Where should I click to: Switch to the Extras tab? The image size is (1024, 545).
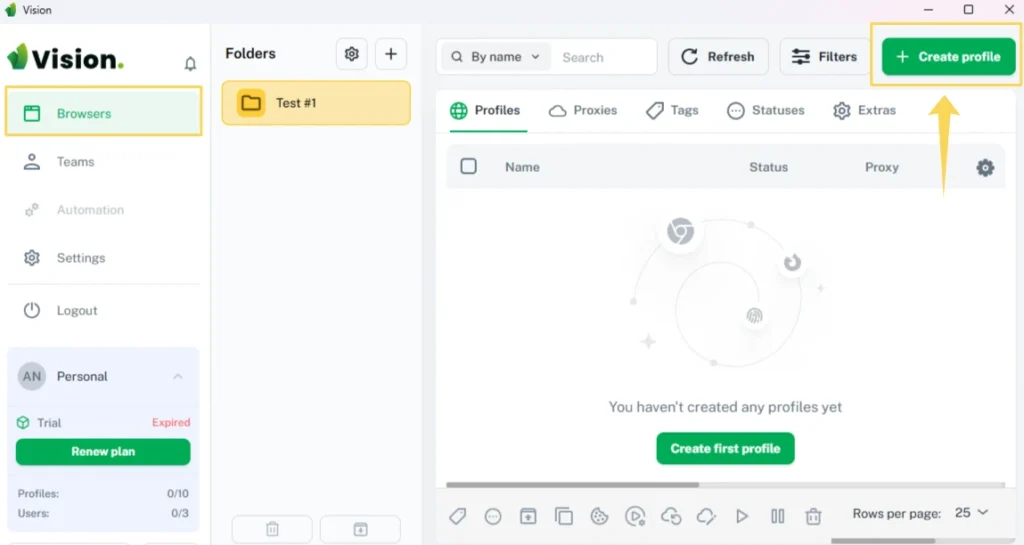click(864, 110)
